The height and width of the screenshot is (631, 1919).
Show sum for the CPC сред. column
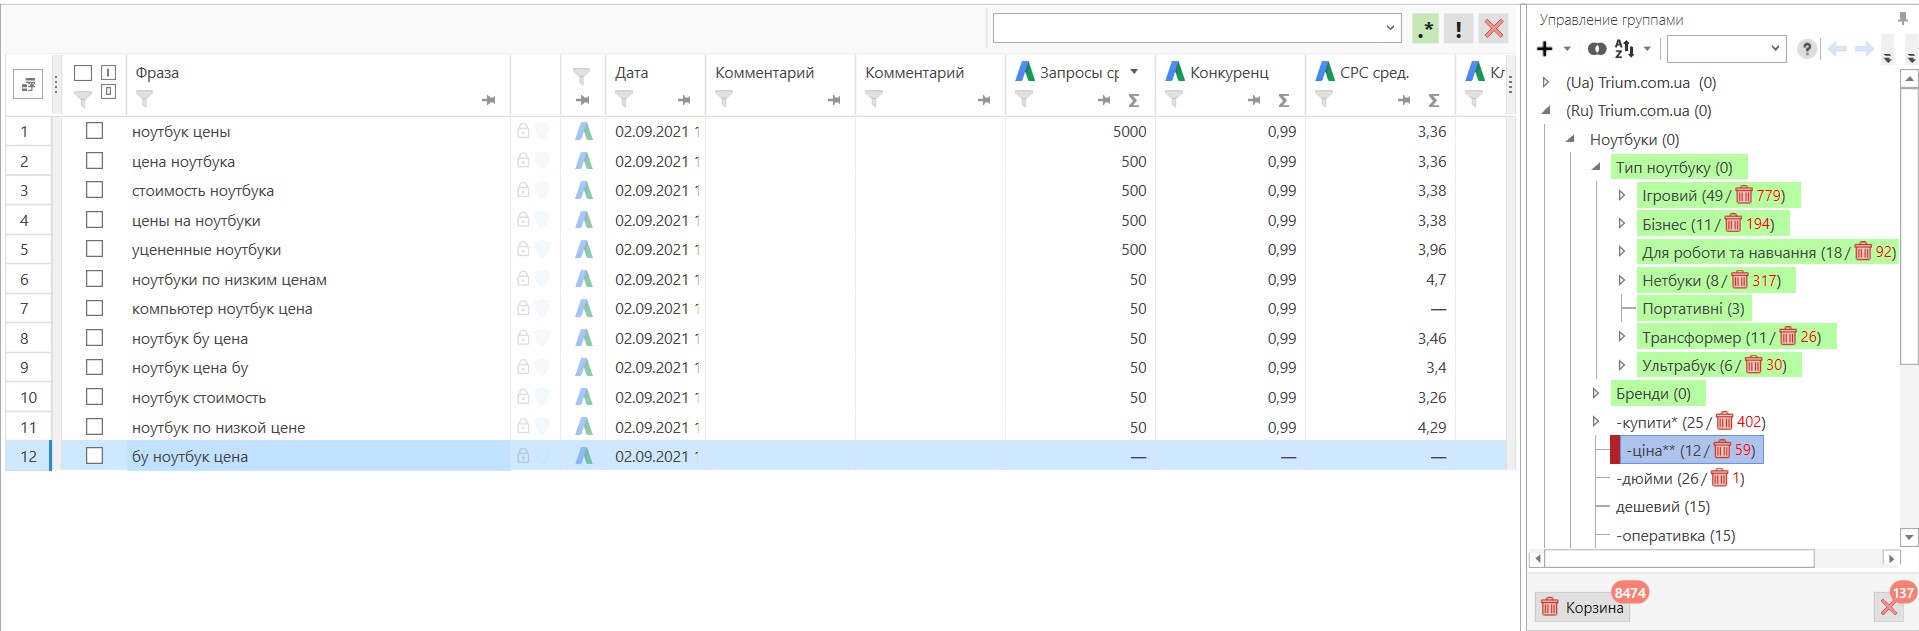(x=1434, y=100)
